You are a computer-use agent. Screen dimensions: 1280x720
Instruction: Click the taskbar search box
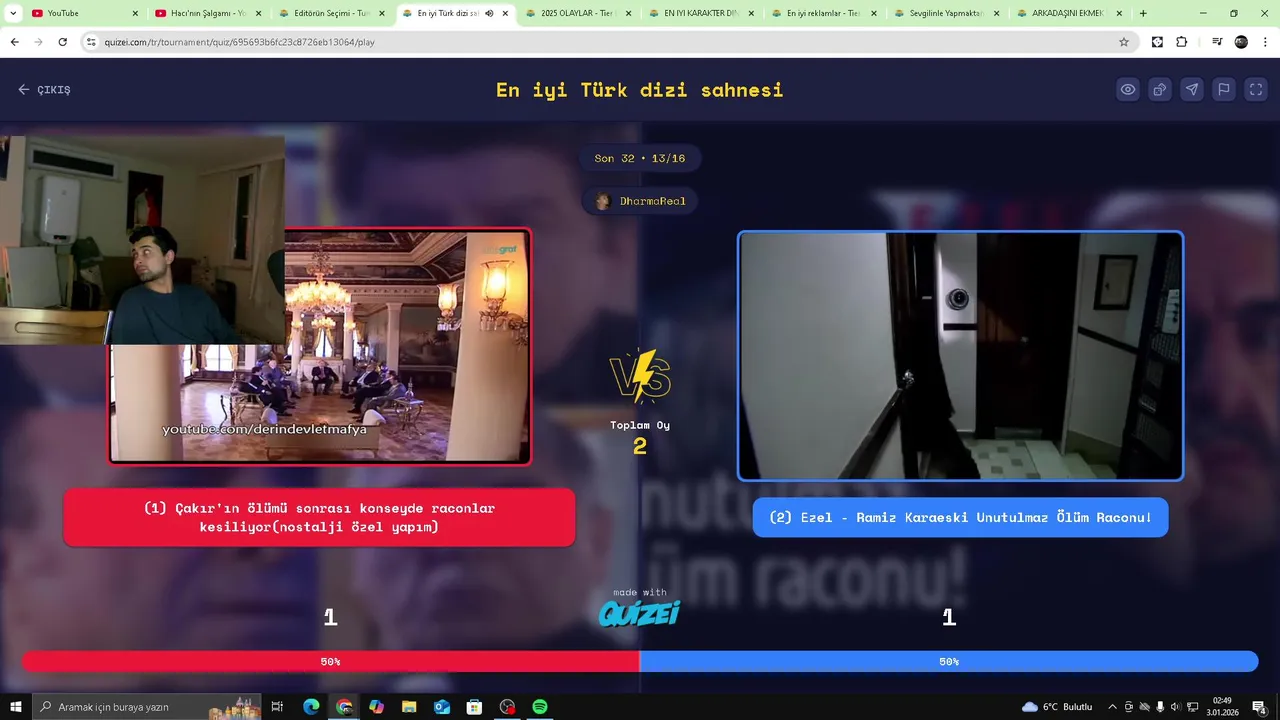point(147,707)
